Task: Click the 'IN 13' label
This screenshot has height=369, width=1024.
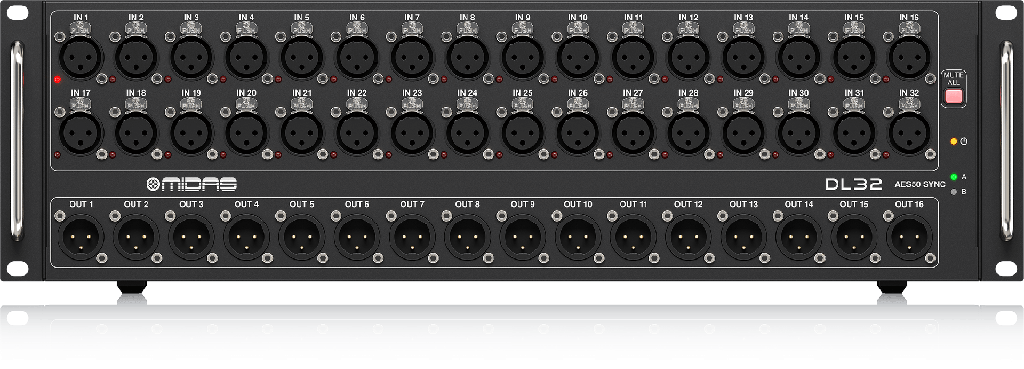Action: (x=743, y=17)
